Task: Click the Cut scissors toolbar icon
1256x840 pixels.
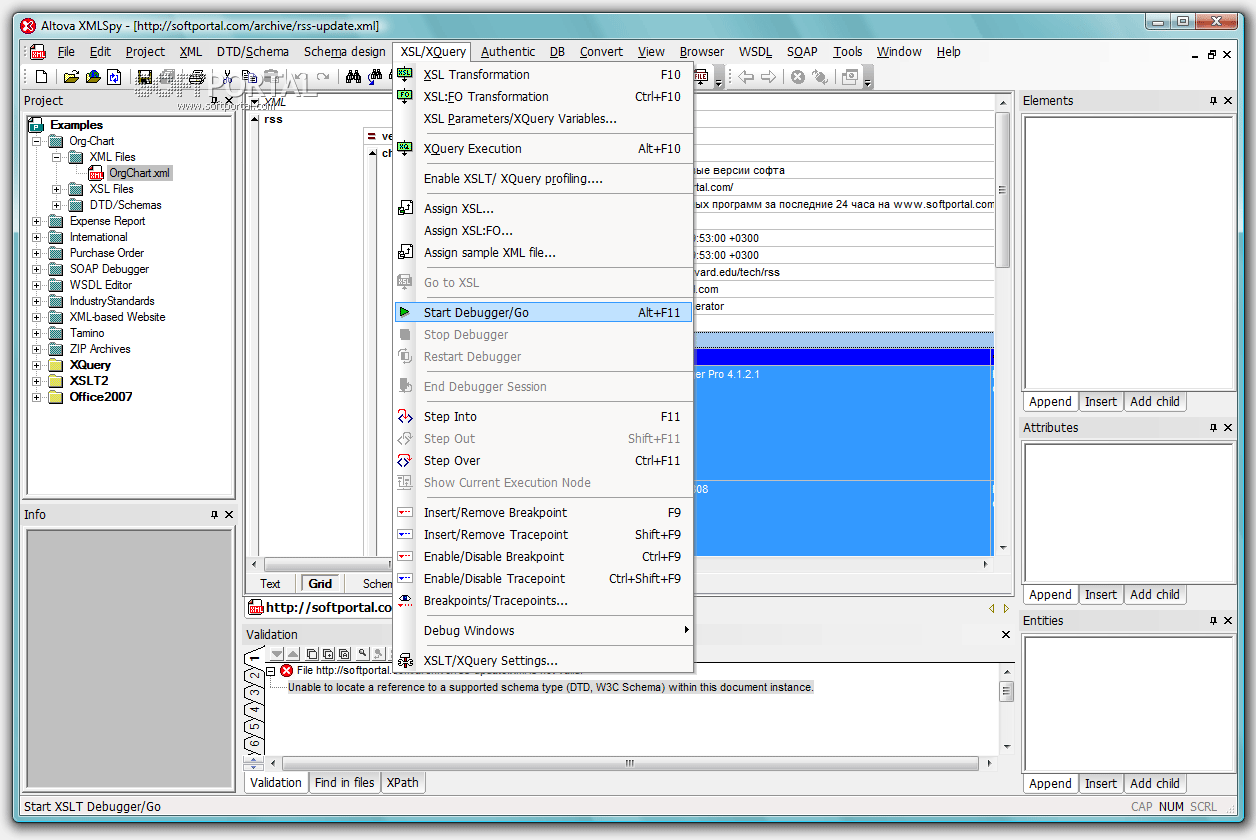Action: click(x=228, y=76)
